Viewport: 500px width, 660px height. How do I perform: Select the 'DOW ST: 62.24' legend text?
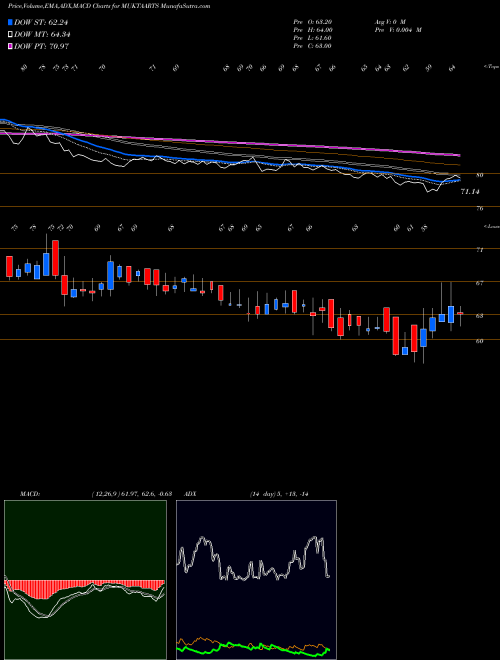41,22
